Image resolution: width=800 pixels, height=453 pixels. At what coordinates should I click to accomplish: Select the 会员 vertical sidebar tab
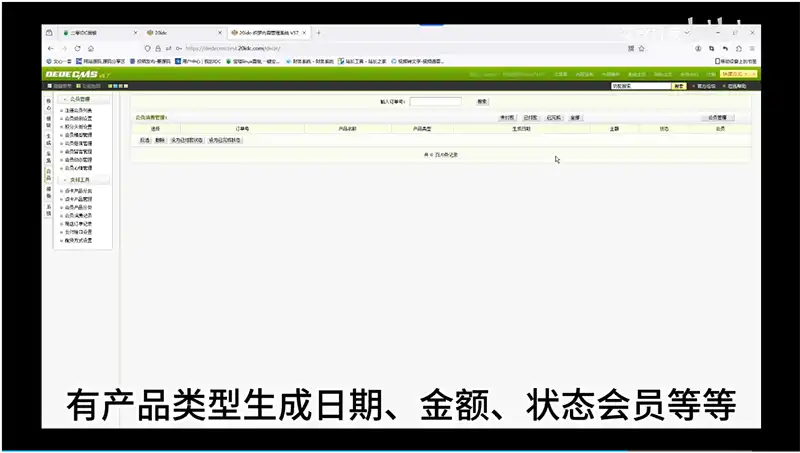pos(47,173)
